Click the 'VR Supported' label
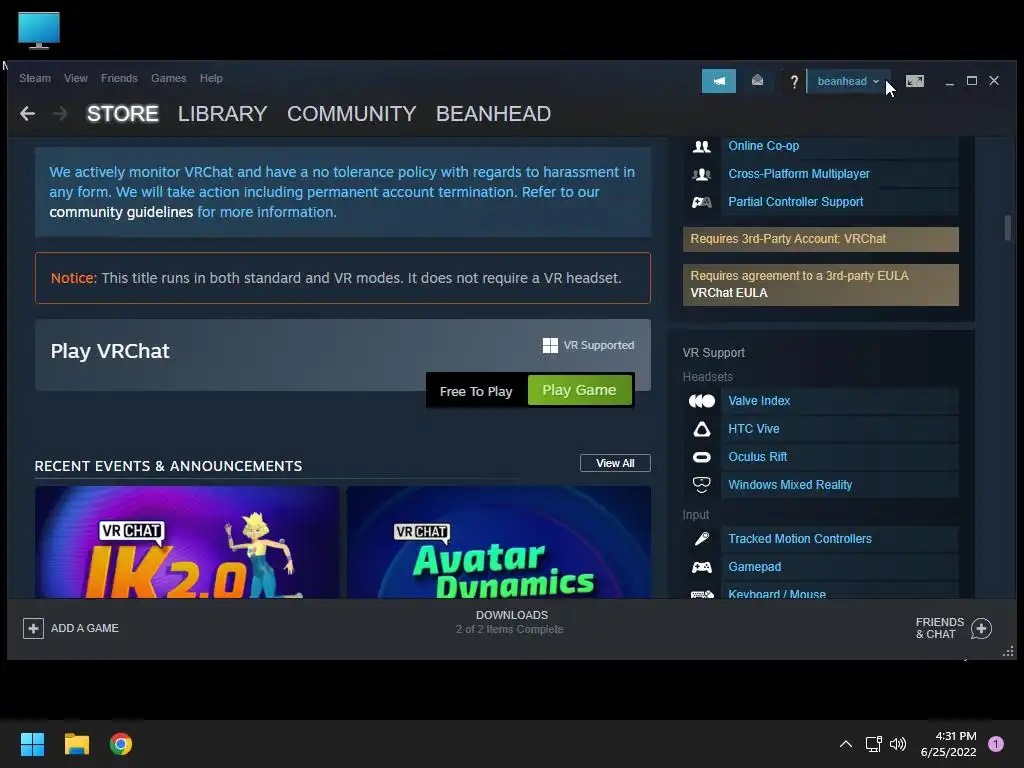1024x768 pixels. (x=599, y=345)
